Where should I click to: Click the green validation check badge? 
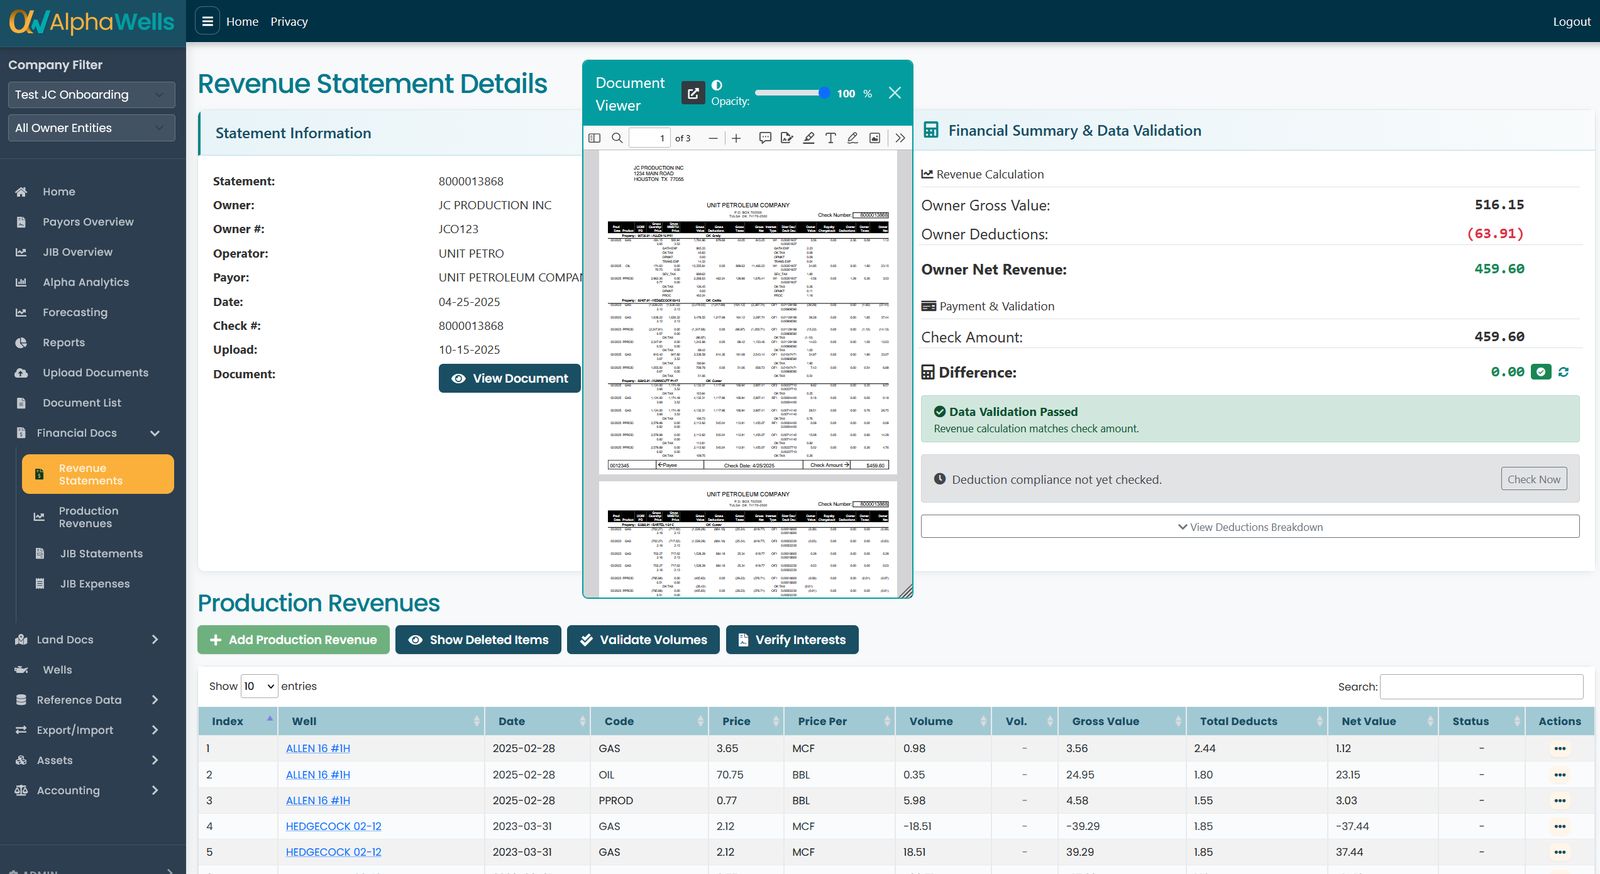tap(1541, 372)
